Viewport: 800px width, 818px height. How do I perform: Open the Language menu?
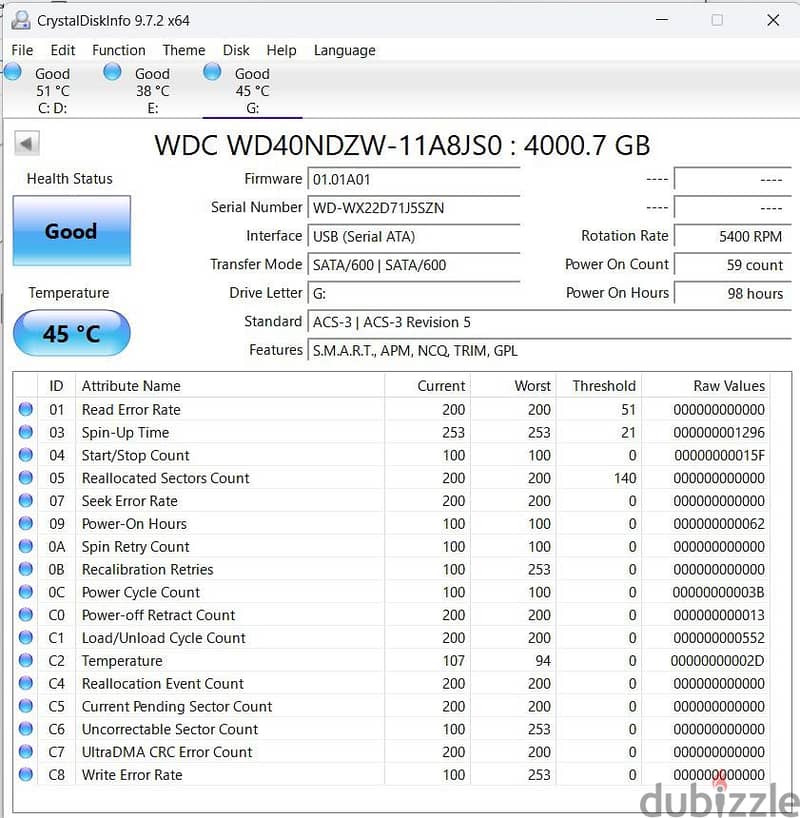pyautogui.click(x=344, y=51)
